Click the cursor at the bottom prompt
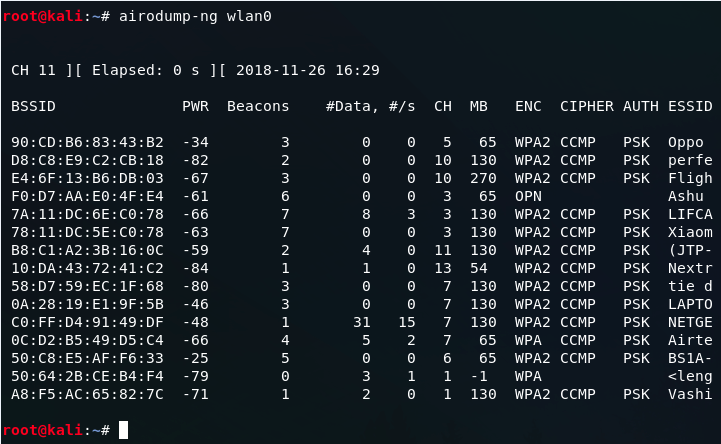 [x=123, y=430]
